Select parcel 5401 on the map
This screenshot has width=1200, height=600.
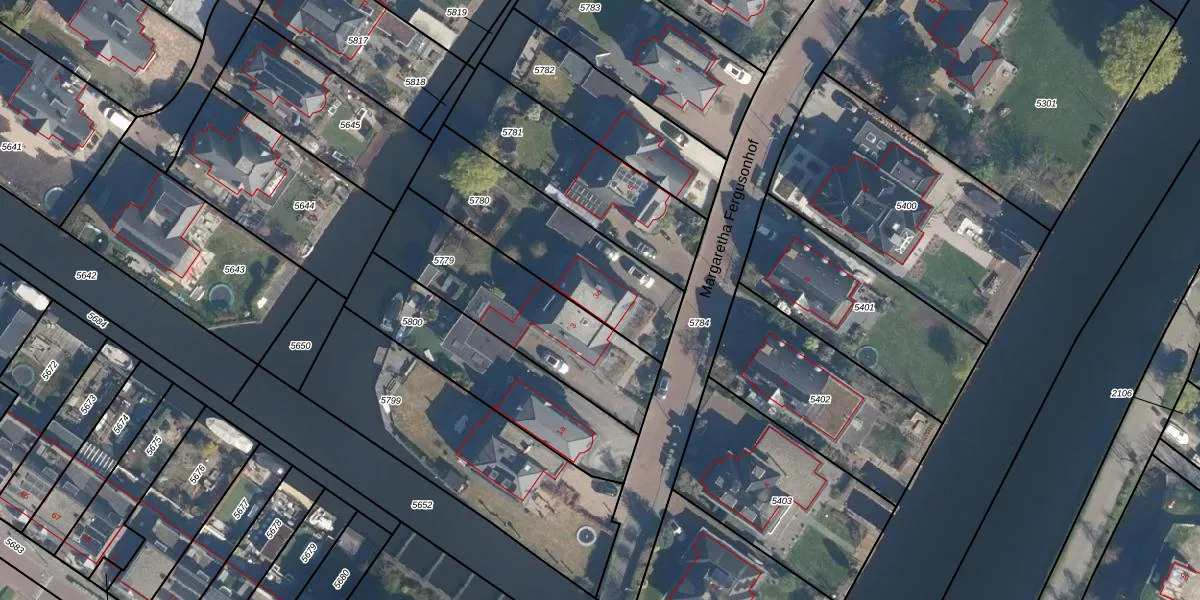865,307
